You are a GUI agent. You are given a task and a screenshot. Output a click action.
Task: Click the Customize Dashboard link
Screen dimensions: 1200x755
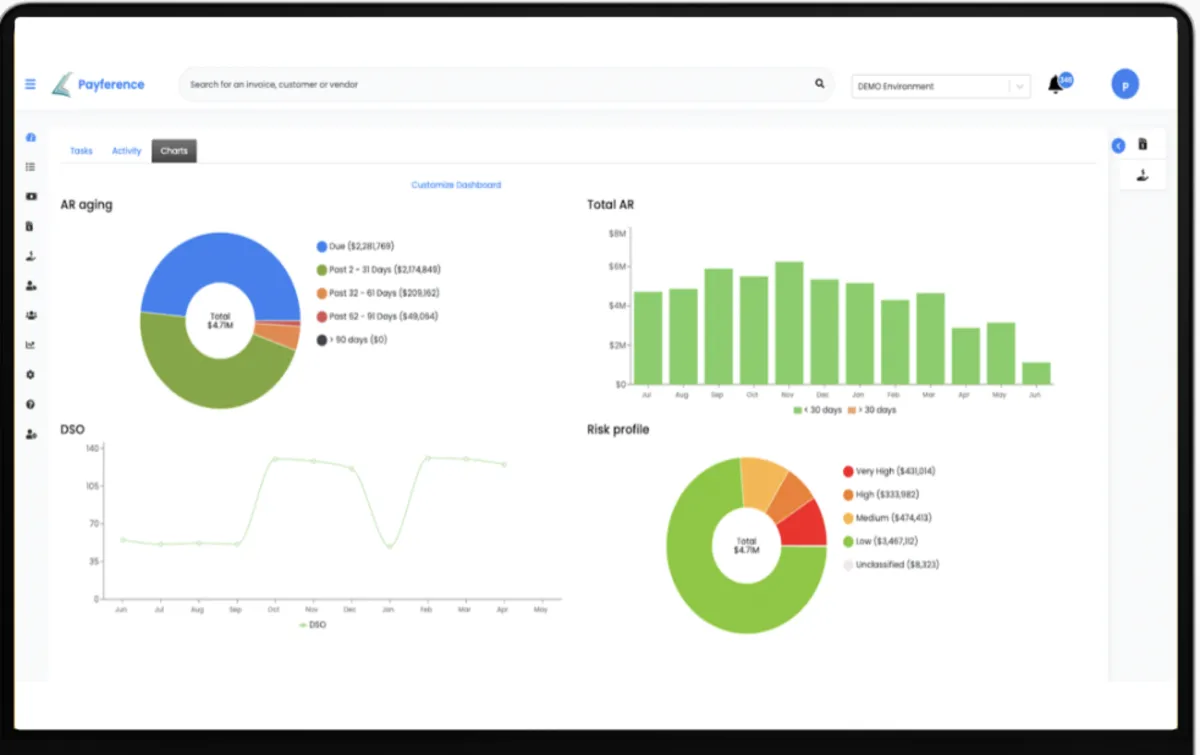(x=456, y=185)
